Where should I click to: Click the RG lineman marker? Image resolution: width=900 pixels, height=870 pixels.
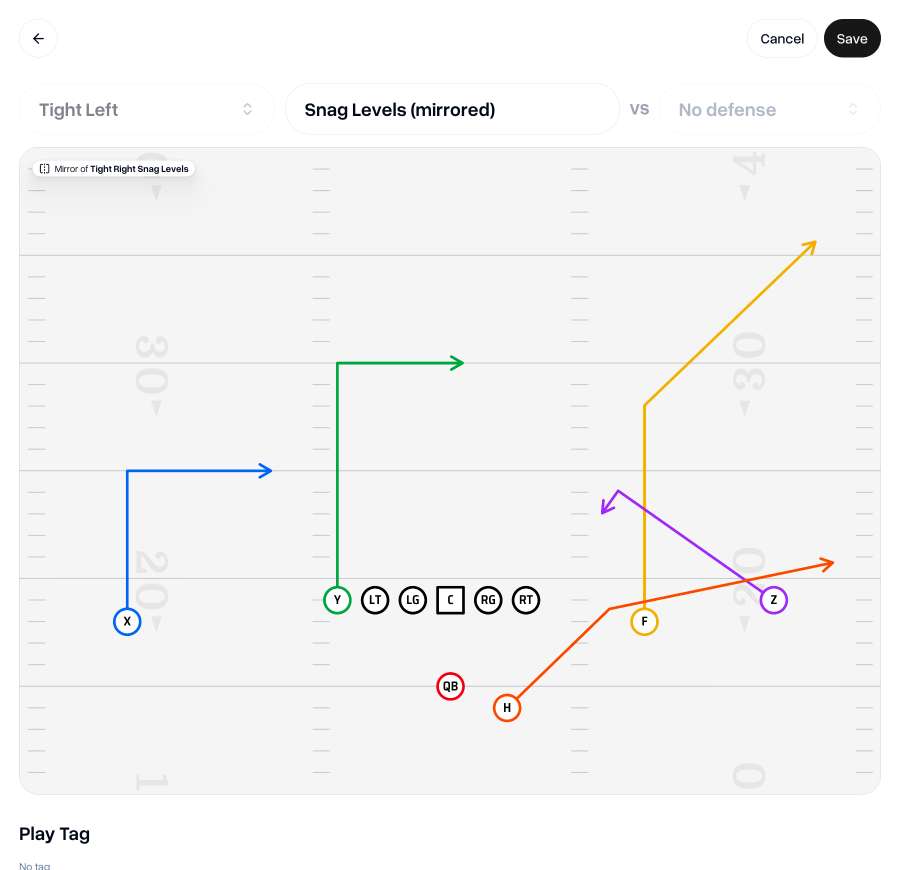[488, 601]
